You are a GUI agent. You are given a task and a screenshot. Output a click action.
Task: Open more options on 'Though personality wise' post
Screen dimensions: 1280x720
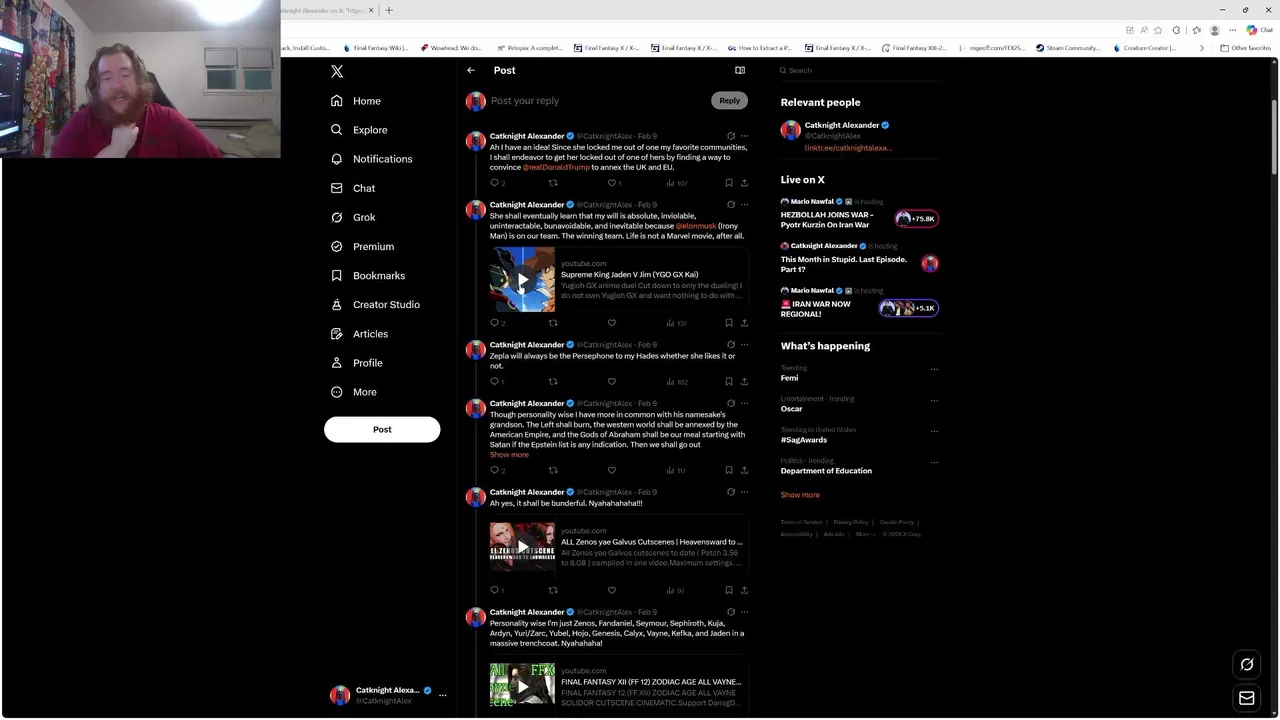(x=744, y=403)
